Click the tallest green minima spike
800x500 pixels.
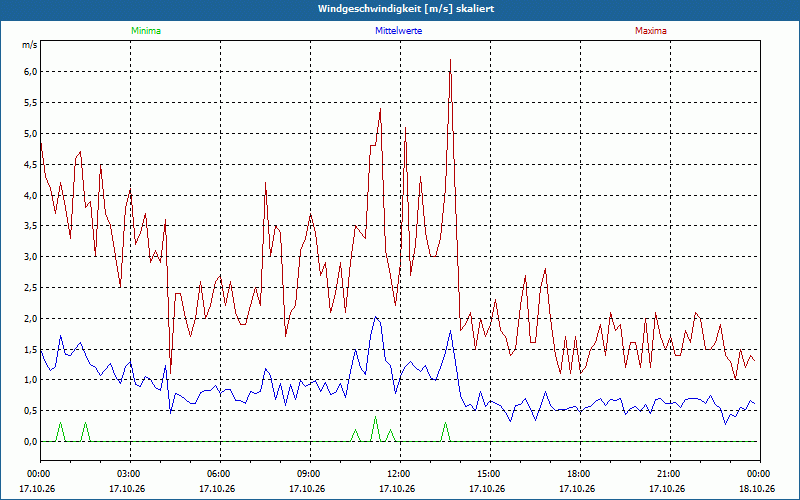pyautogui.click(x=376, y=417)
